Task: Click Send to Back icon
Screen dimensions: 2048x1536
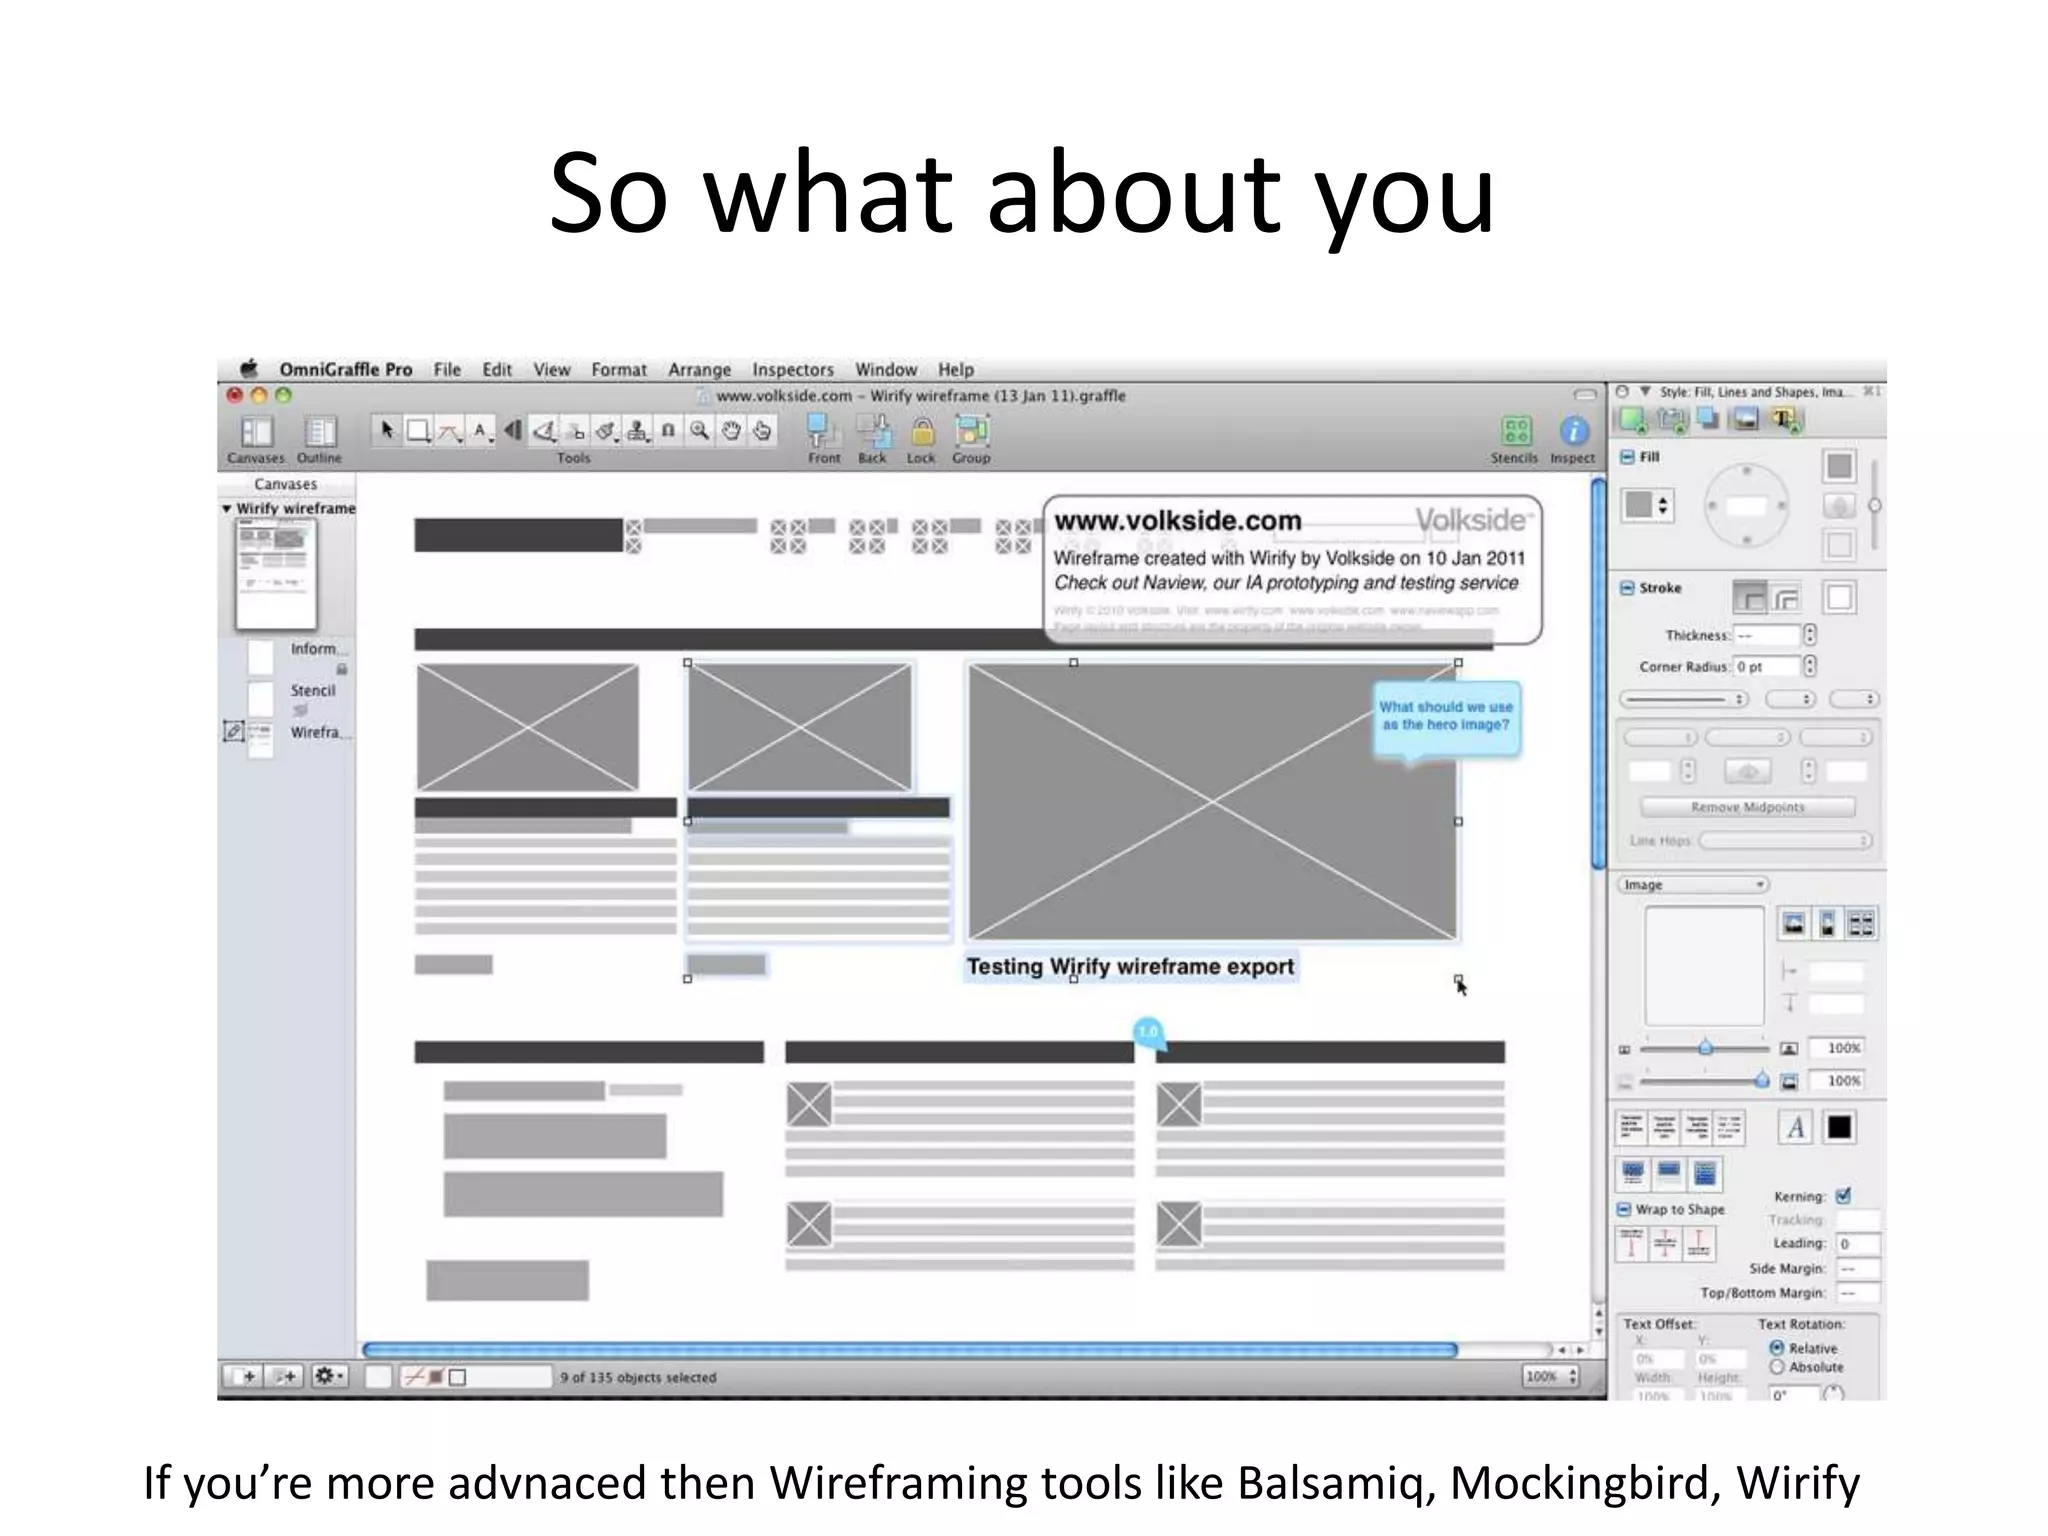Action: pyautogui.click(x=873, y=431)
